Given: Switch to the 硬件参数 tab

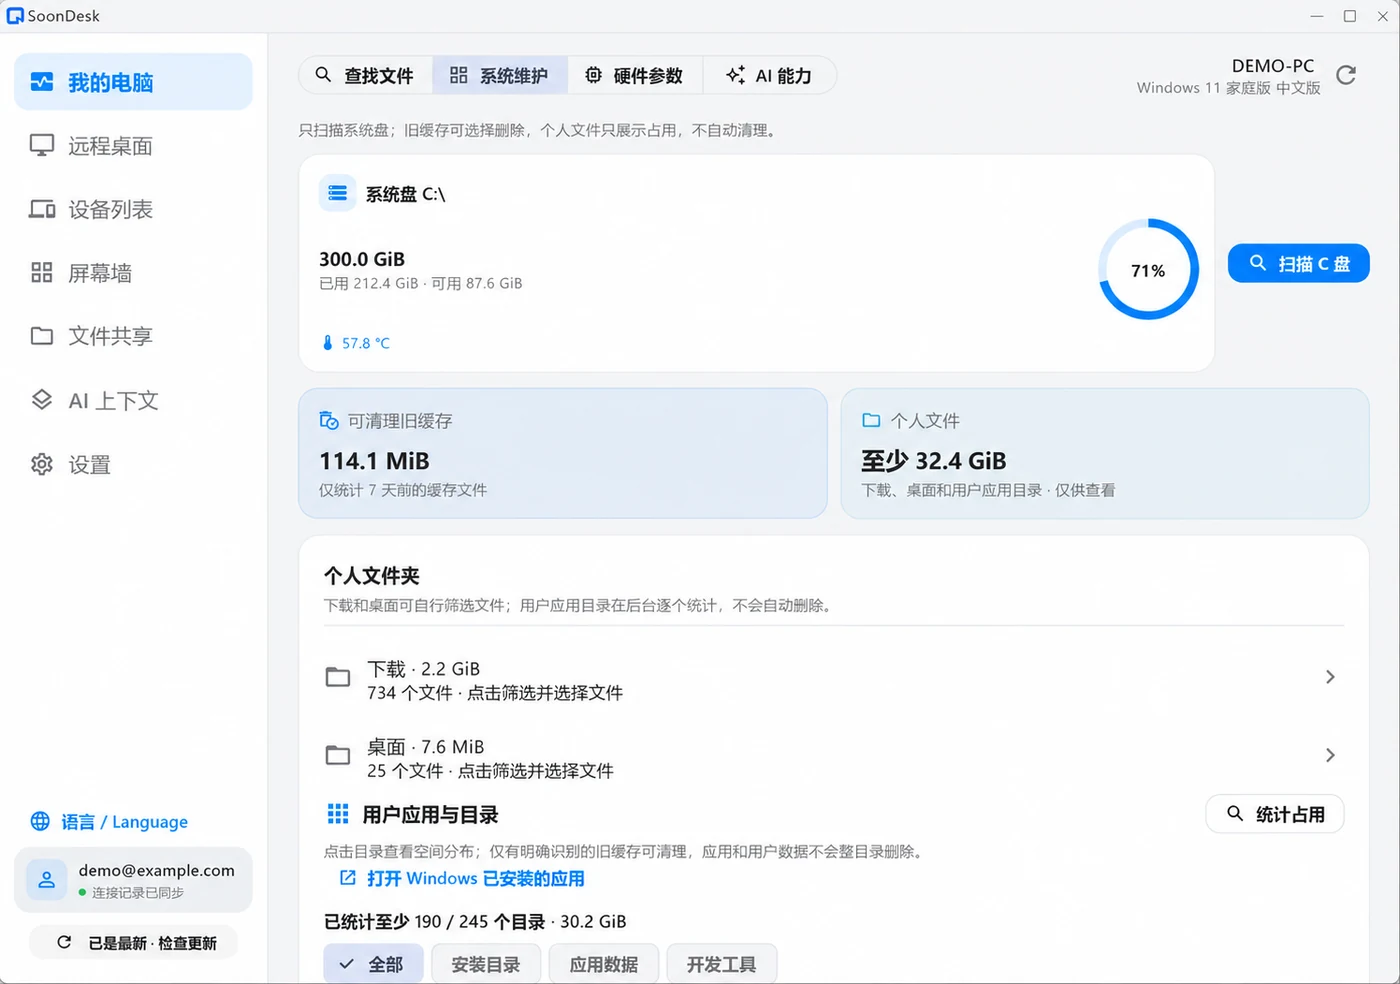Looking at the screenshot, I should (634, 76).
